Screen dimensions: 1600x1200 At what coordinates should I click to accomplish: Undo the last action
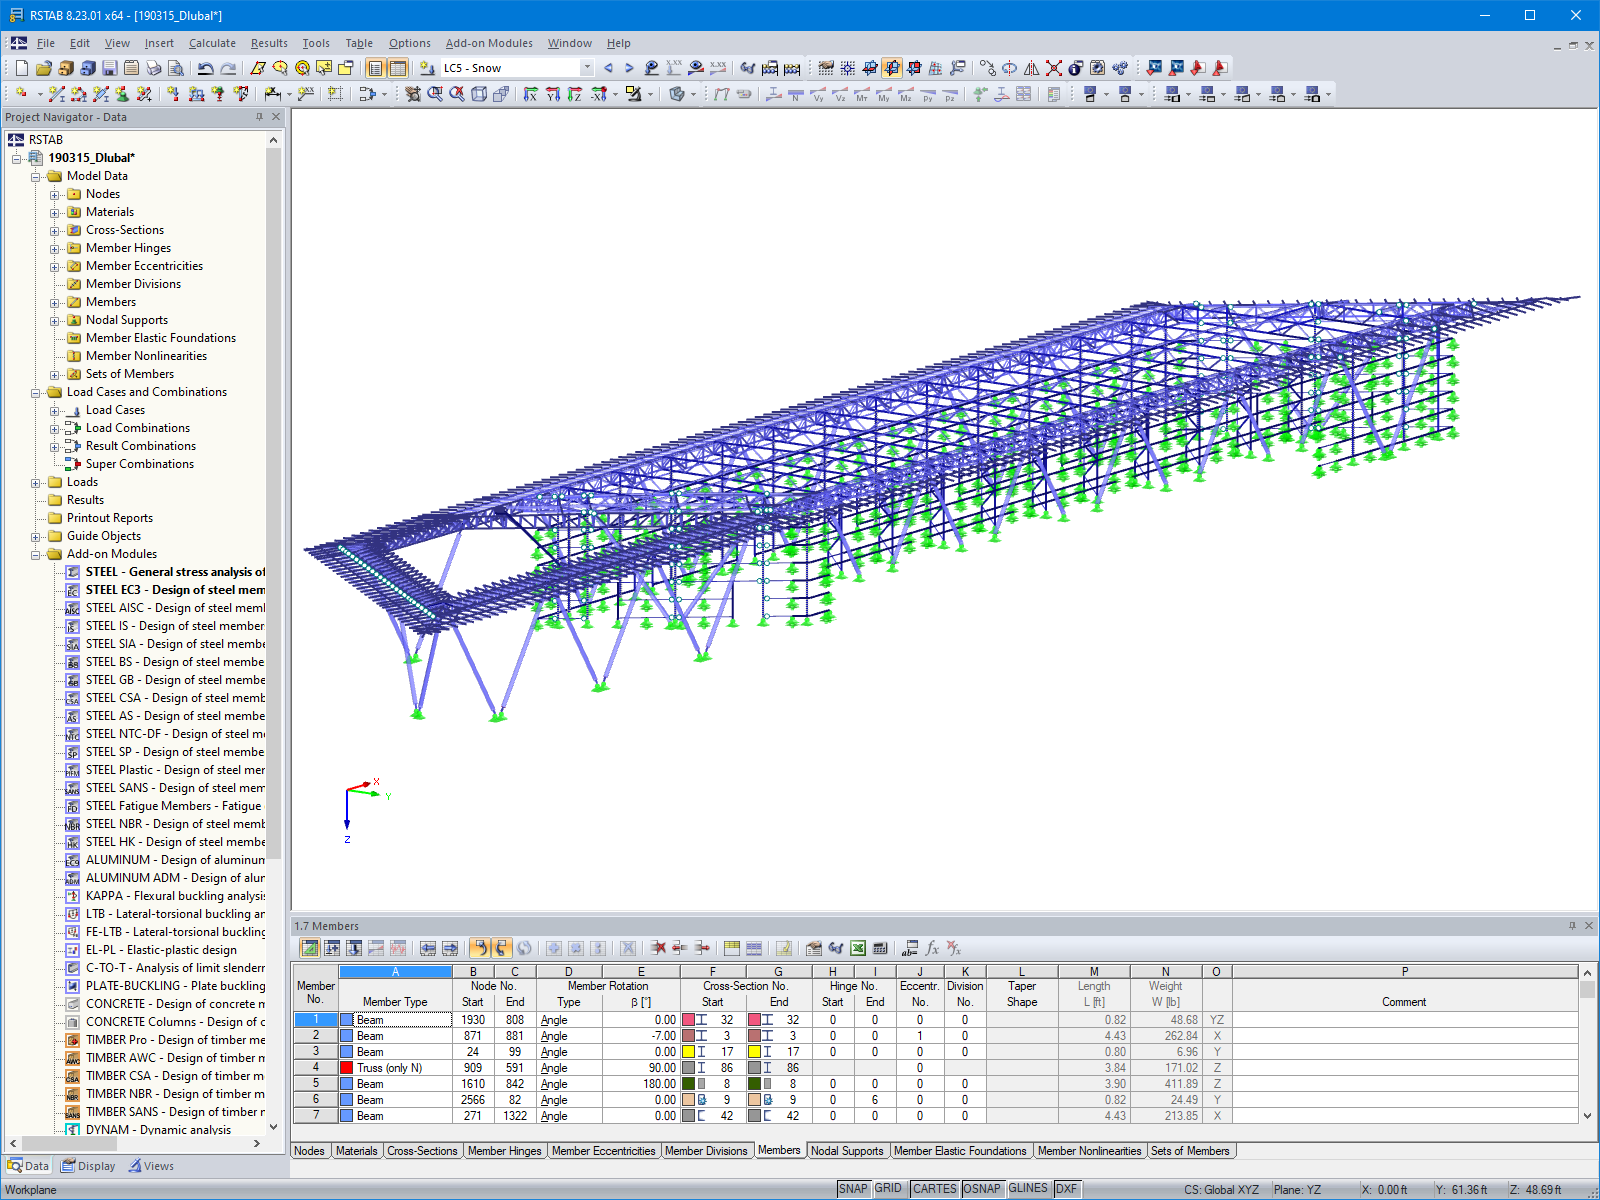click(206, 68)
